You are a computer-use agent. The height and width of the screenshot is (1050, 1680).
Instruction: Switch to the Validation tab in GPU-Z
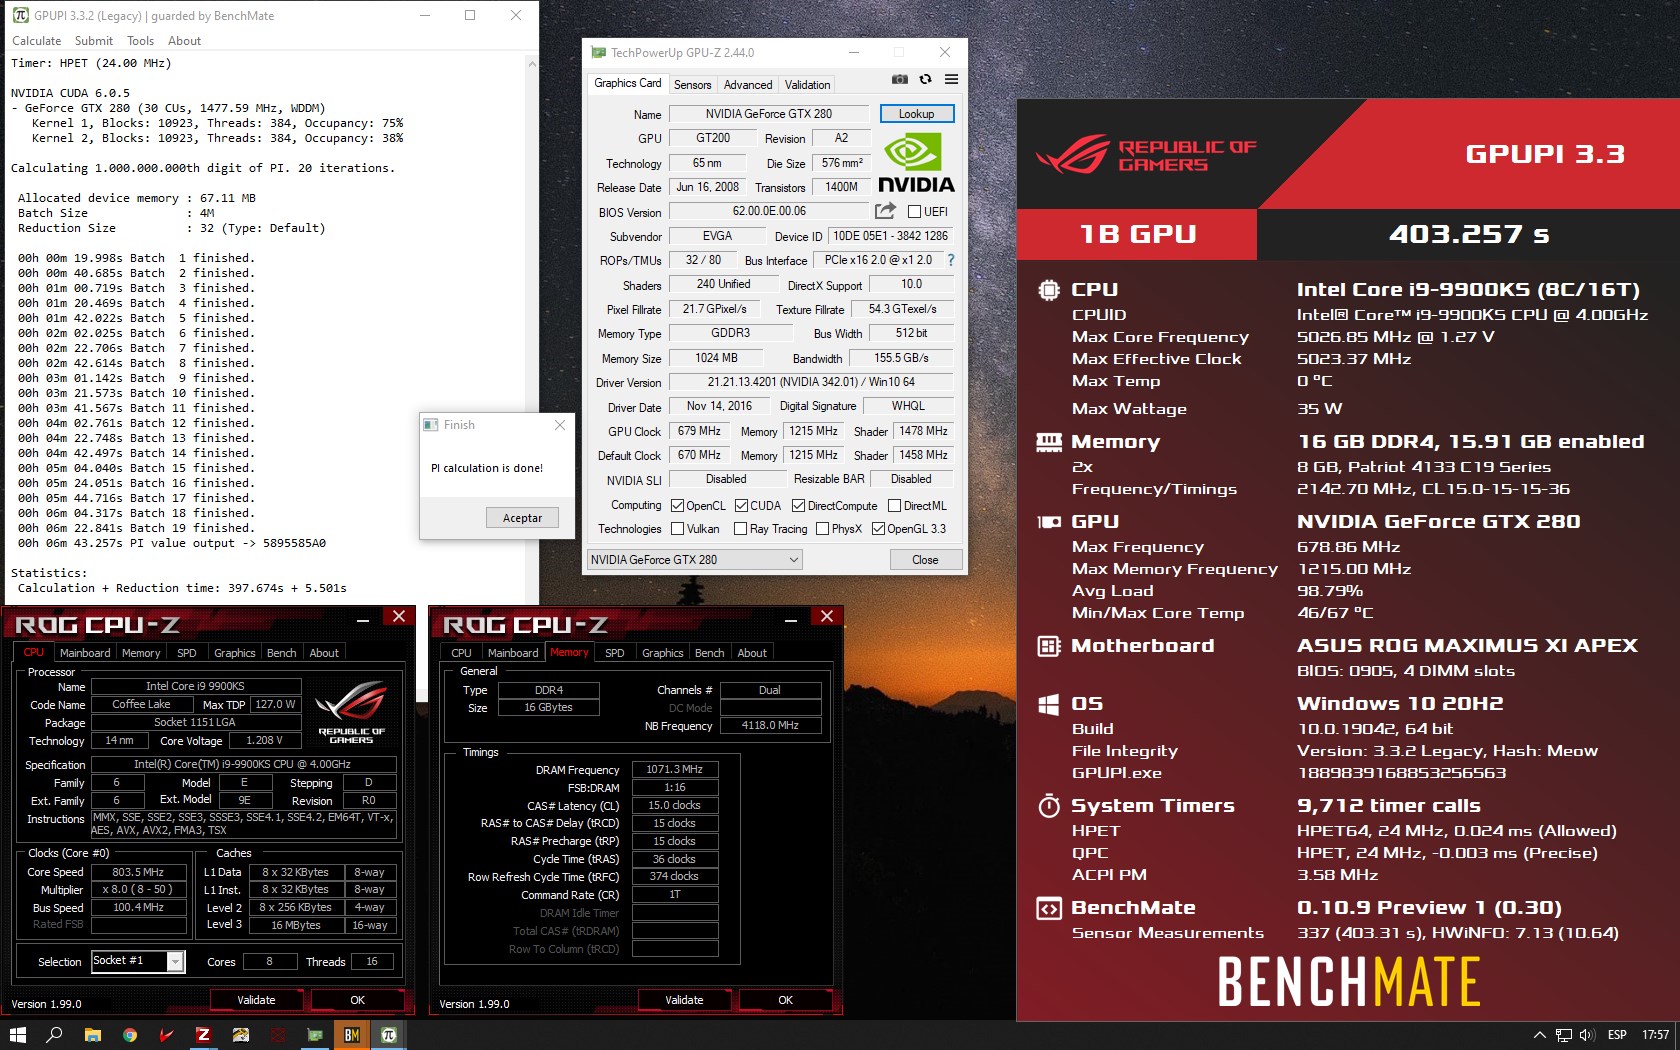point(807,85)
